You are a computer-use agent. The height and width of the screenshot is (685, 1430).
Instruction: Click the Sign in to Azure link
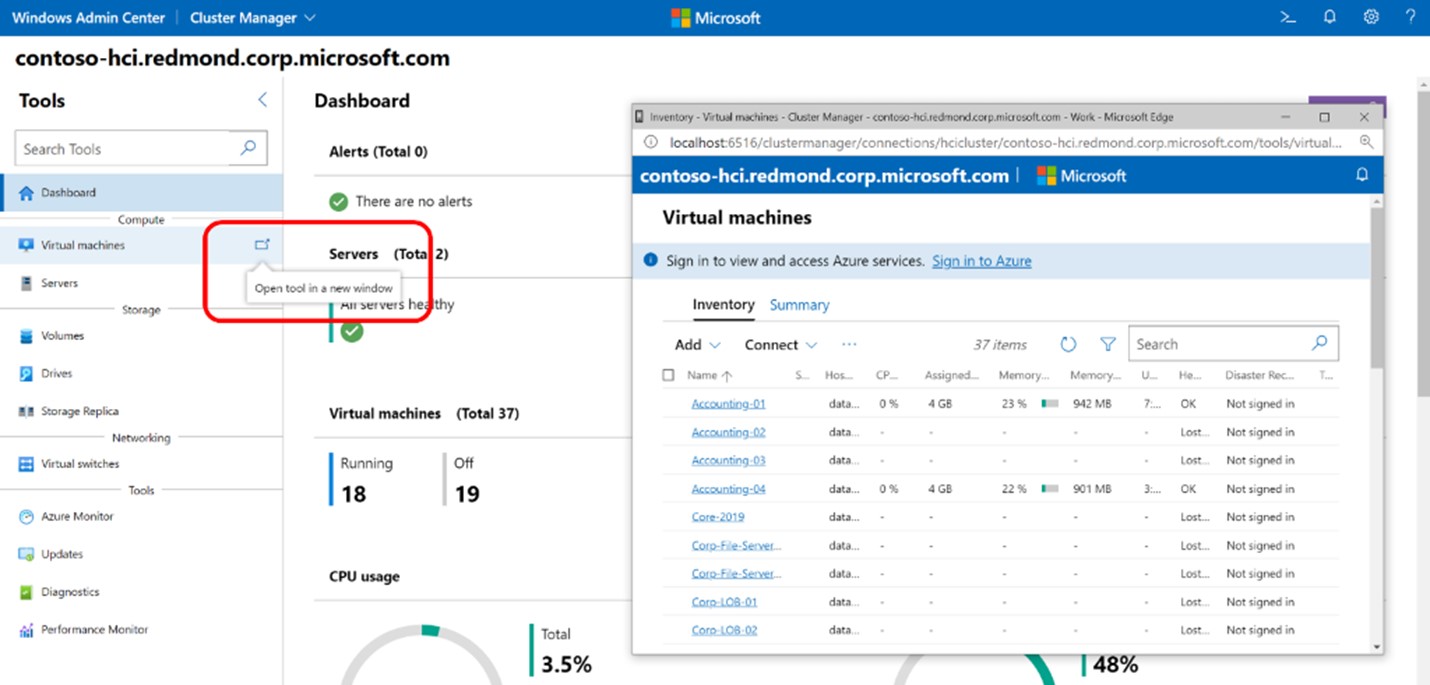981,260
